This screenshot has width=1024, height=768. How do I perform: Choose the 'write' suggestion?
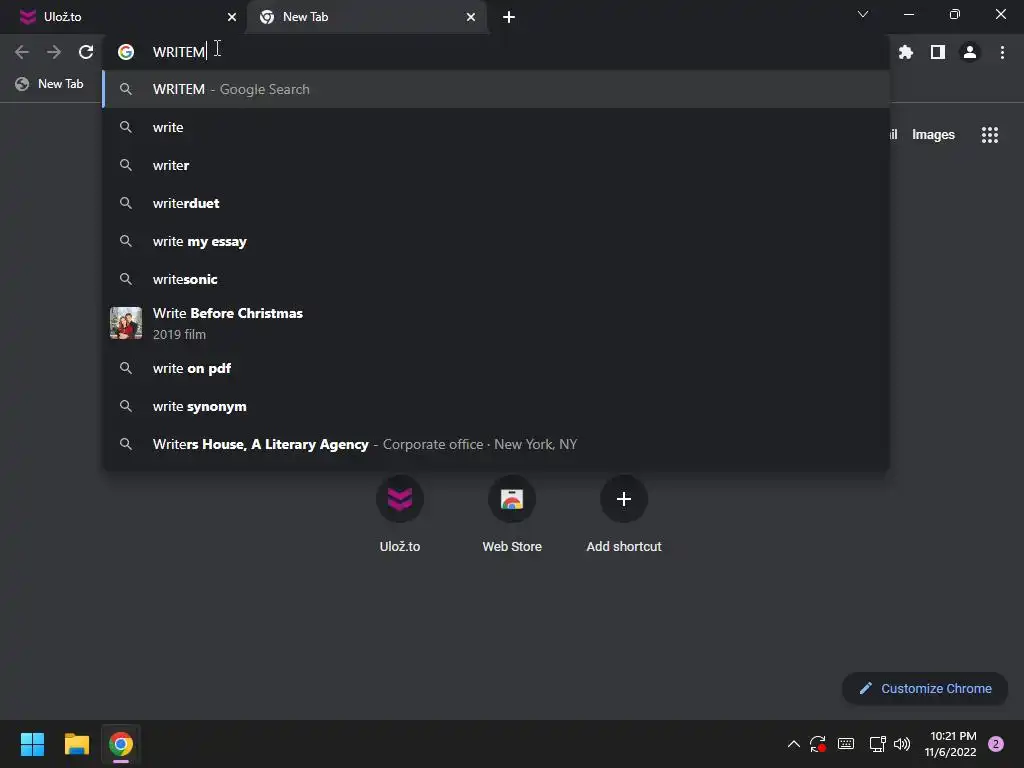point(496,127)
